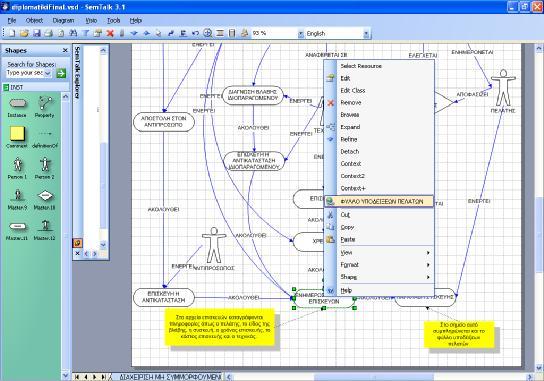Expand the View submenu in context menu
The image size is (544, 381).
point(379,253)
